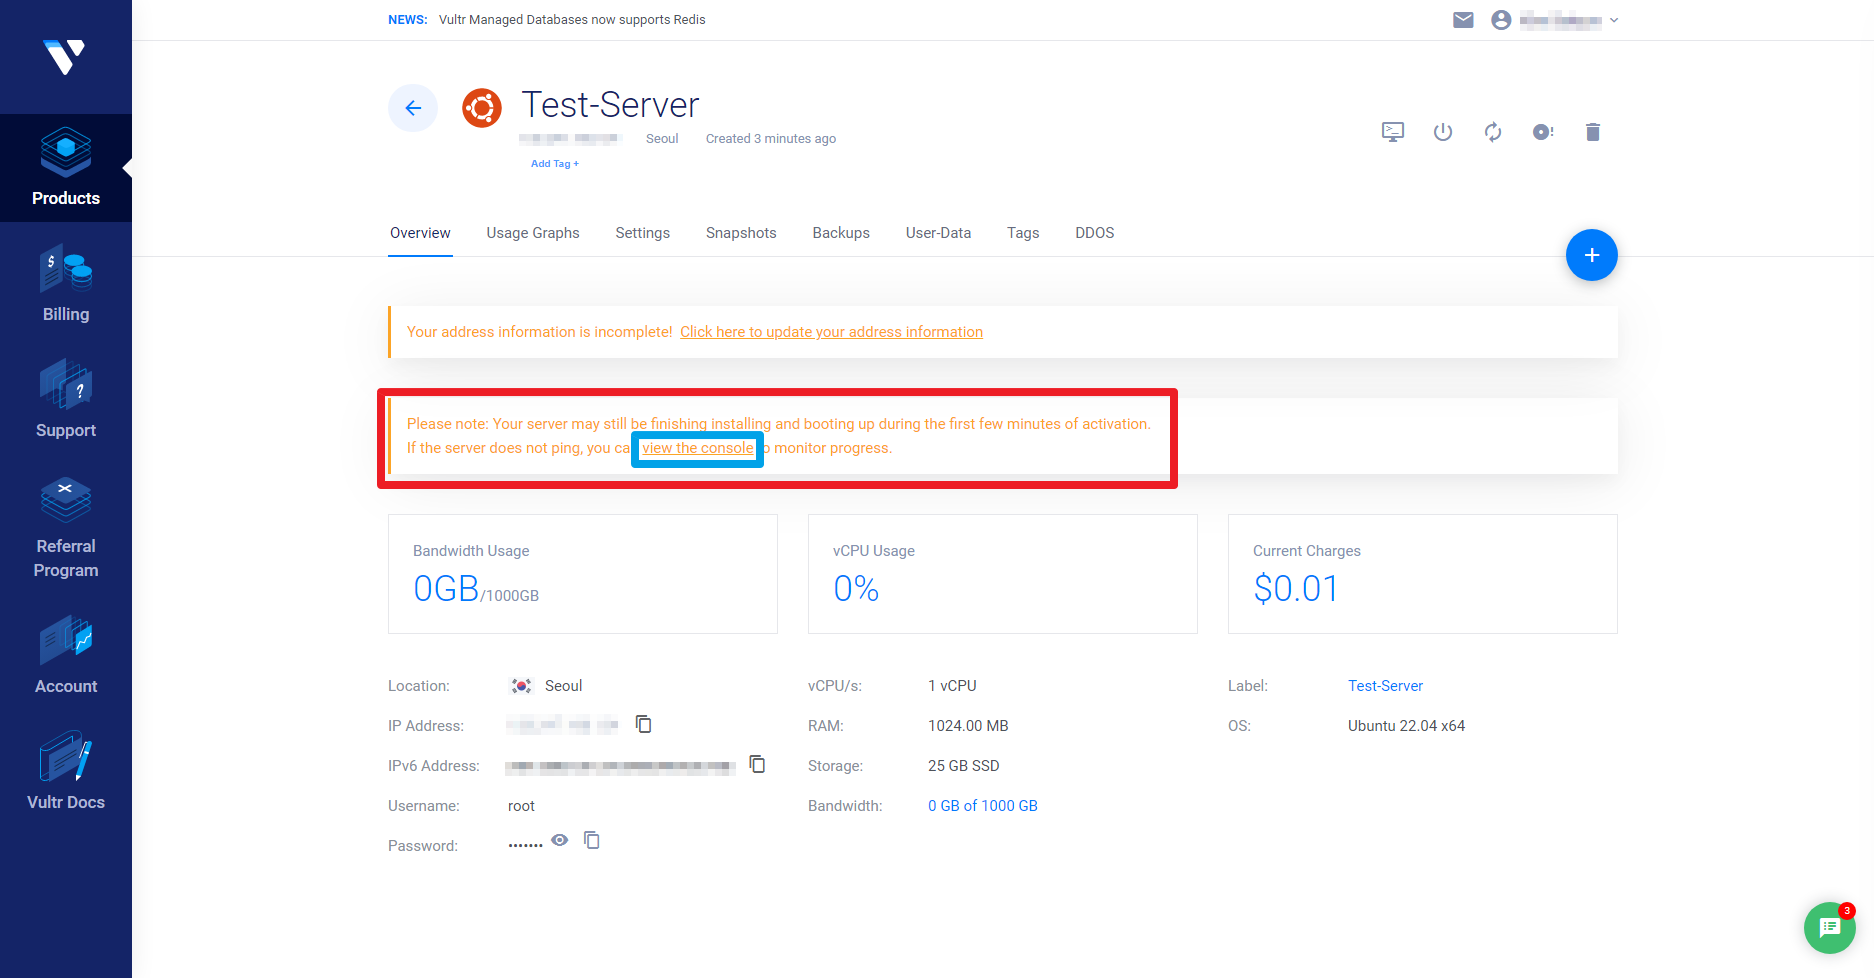Screen dimensions: 1874x978
Task: Click the Test-Server title heading
Action: [x=610, y=105]
